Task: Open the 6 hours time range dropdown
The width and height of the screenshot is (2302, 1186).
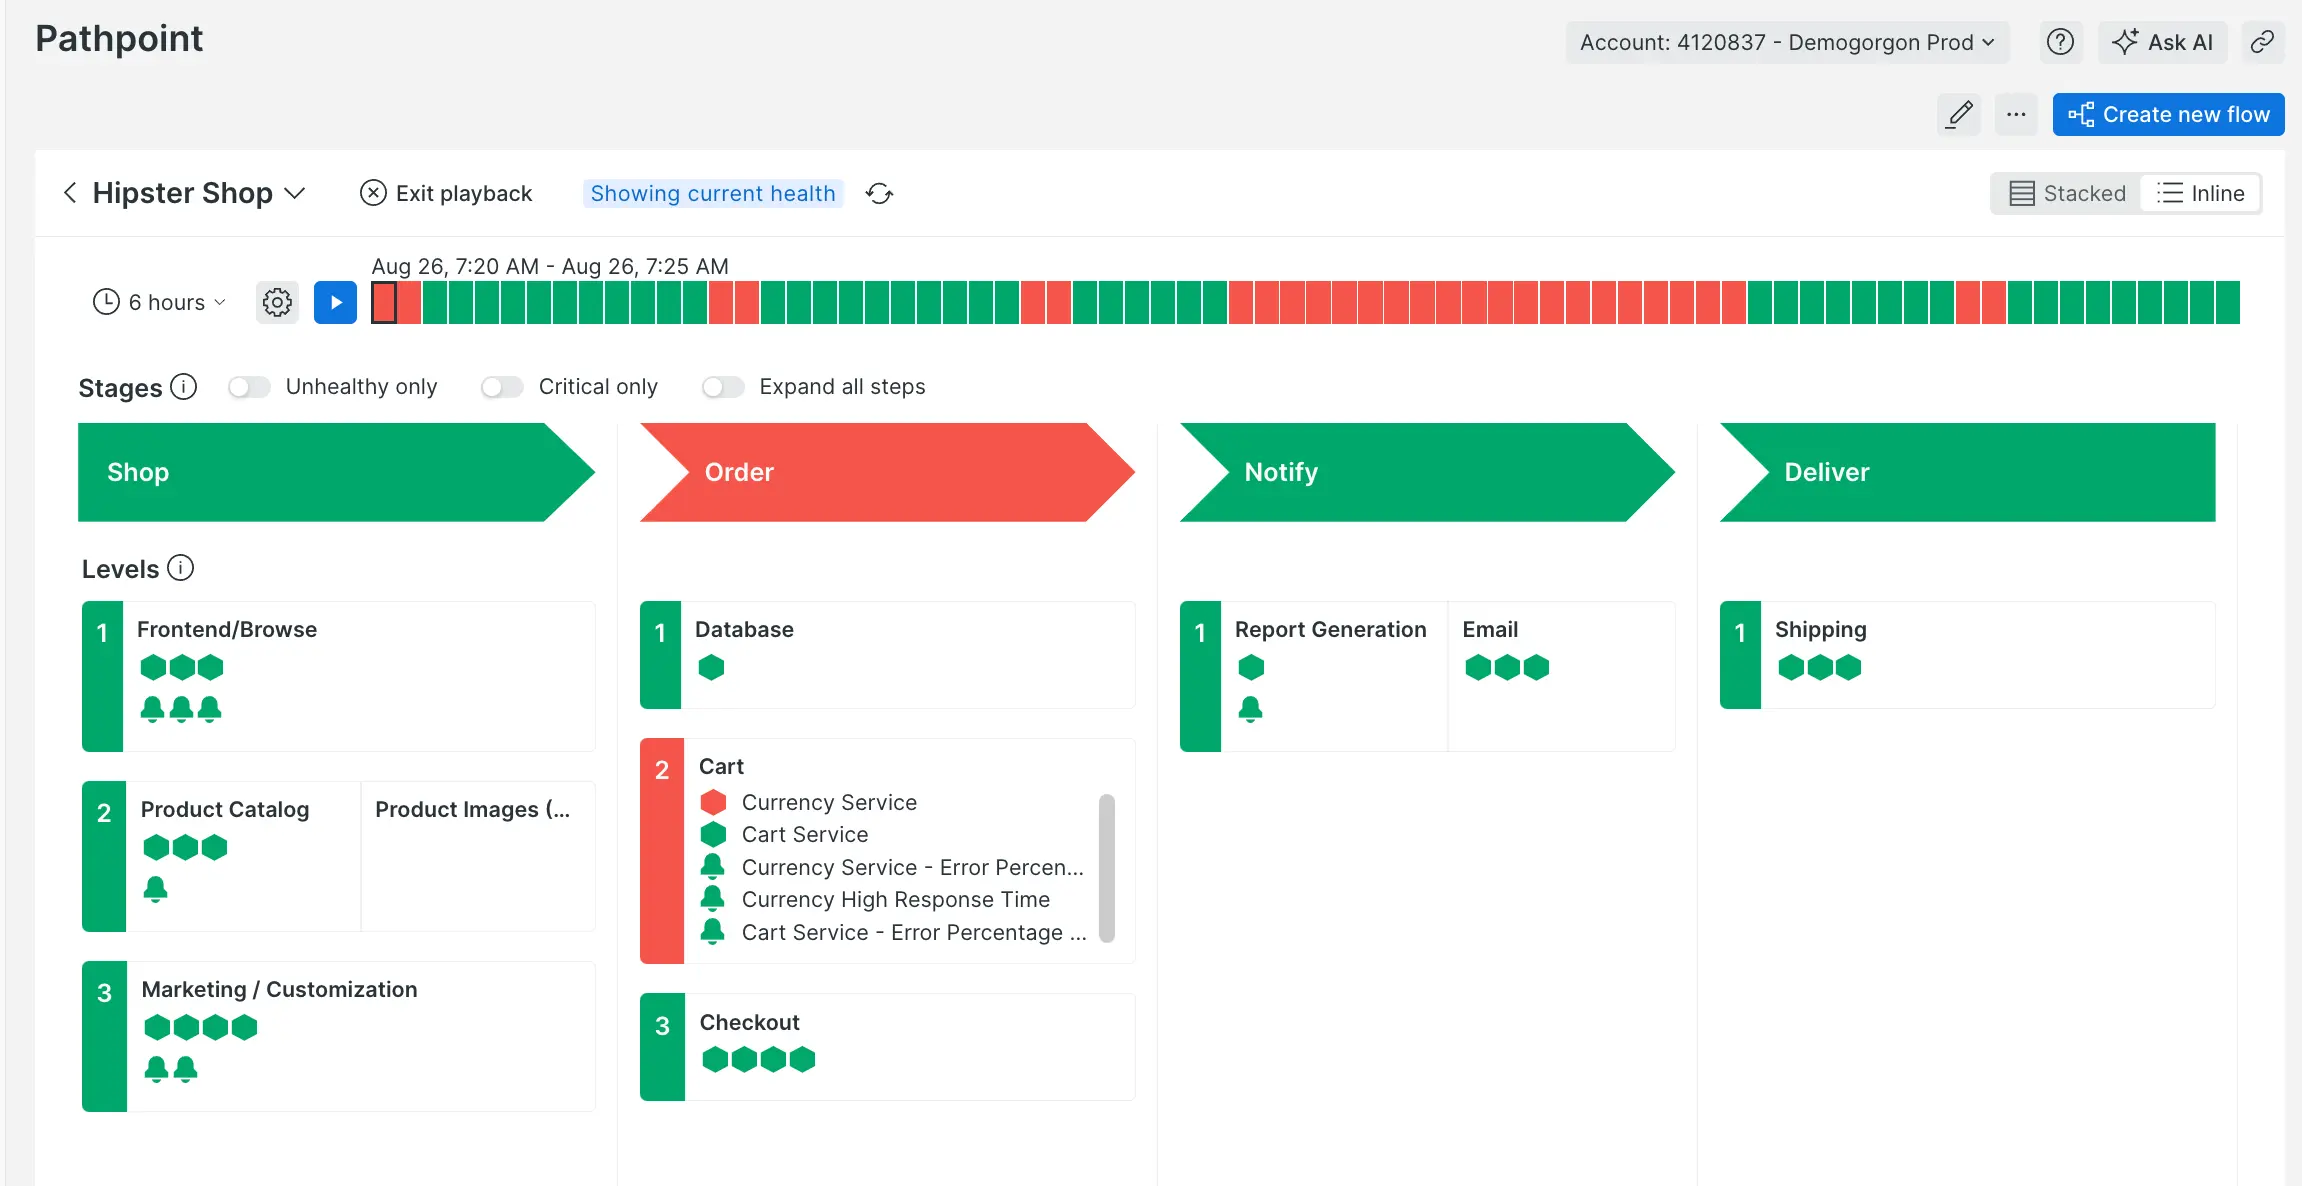Action: 160,302
